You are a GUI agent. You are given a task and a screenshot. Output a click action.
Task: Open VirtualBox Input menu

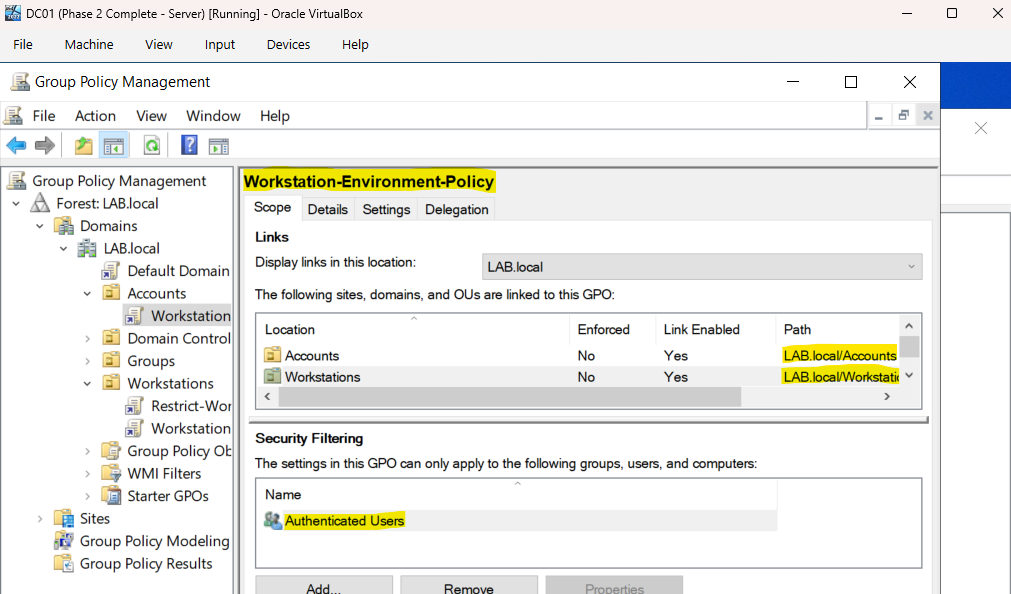click(220, 45)
